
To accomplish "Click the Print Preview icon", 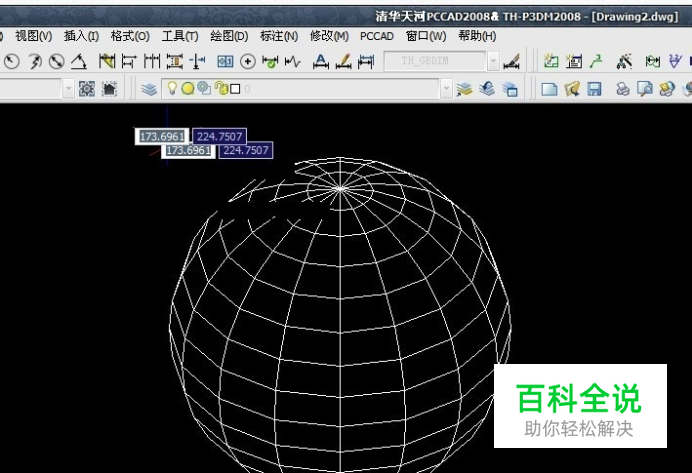I will tap(644, 89).
